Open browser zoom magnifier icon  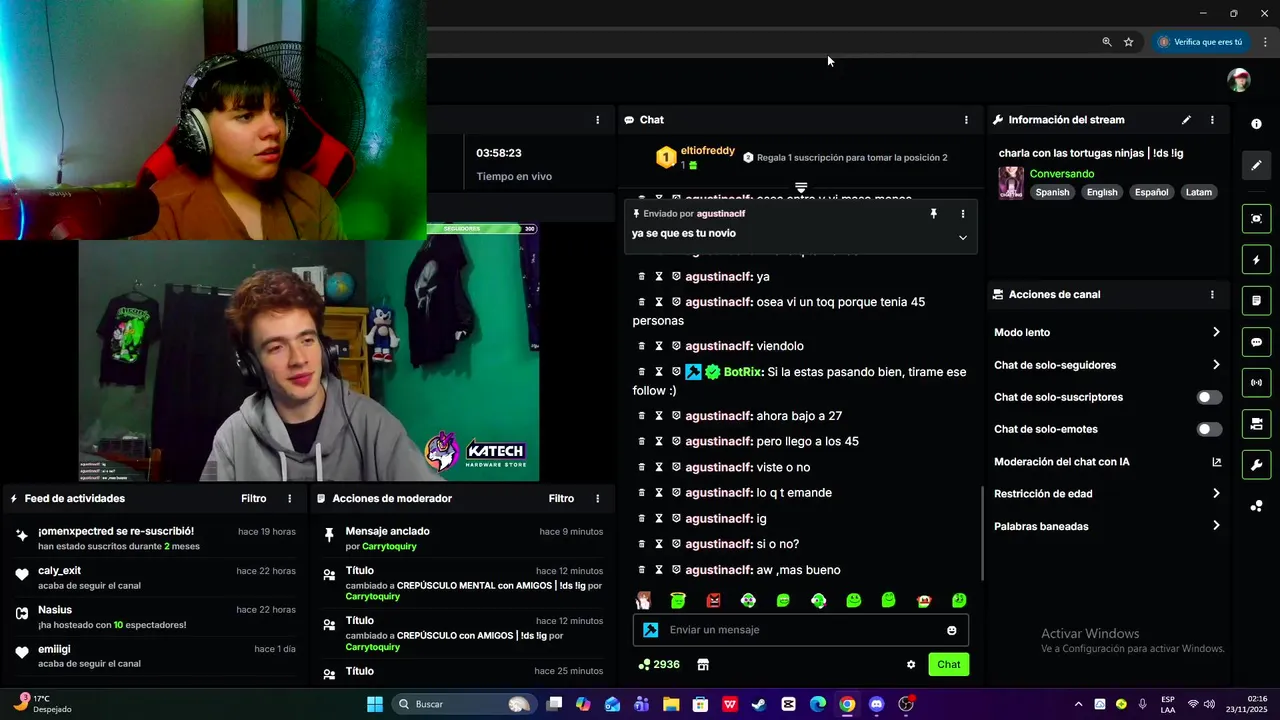1107,42
